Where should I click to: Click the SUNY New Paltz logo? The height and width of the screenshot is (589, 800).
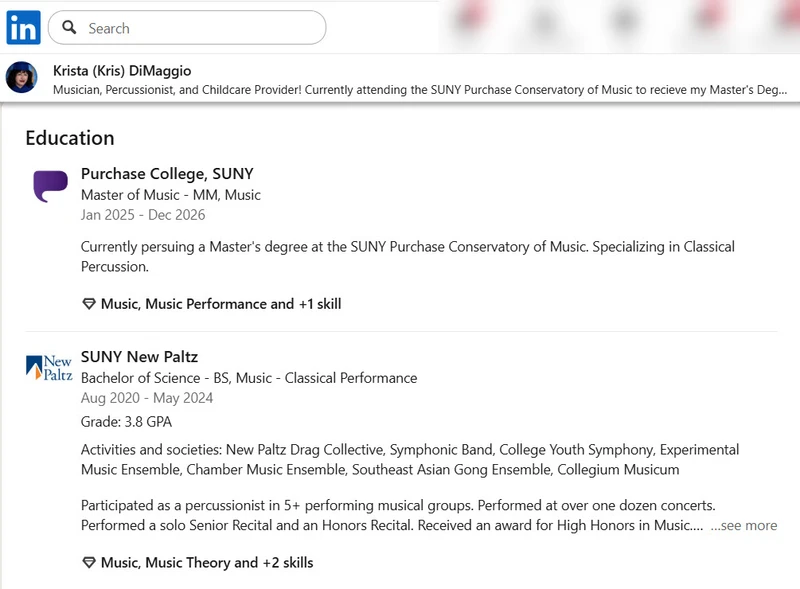pyautogui.click(x=49, y=367)
